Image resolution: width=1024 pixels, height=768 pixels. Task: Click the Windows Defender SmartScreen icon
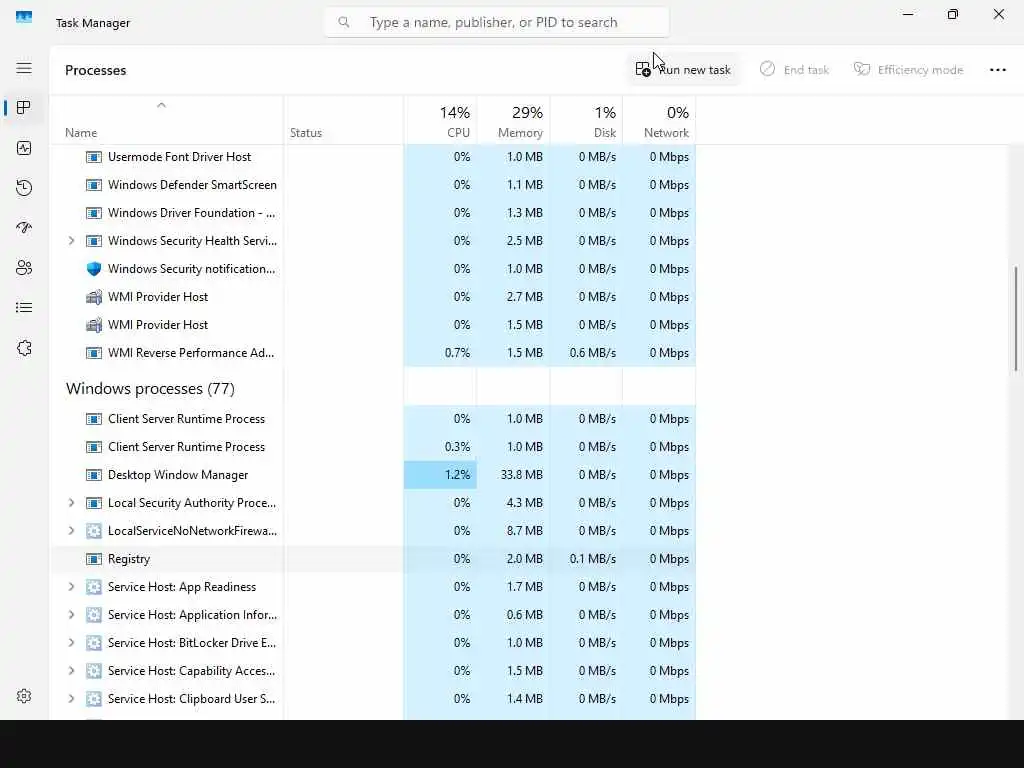pyautogui.click(x=94, y=185)
